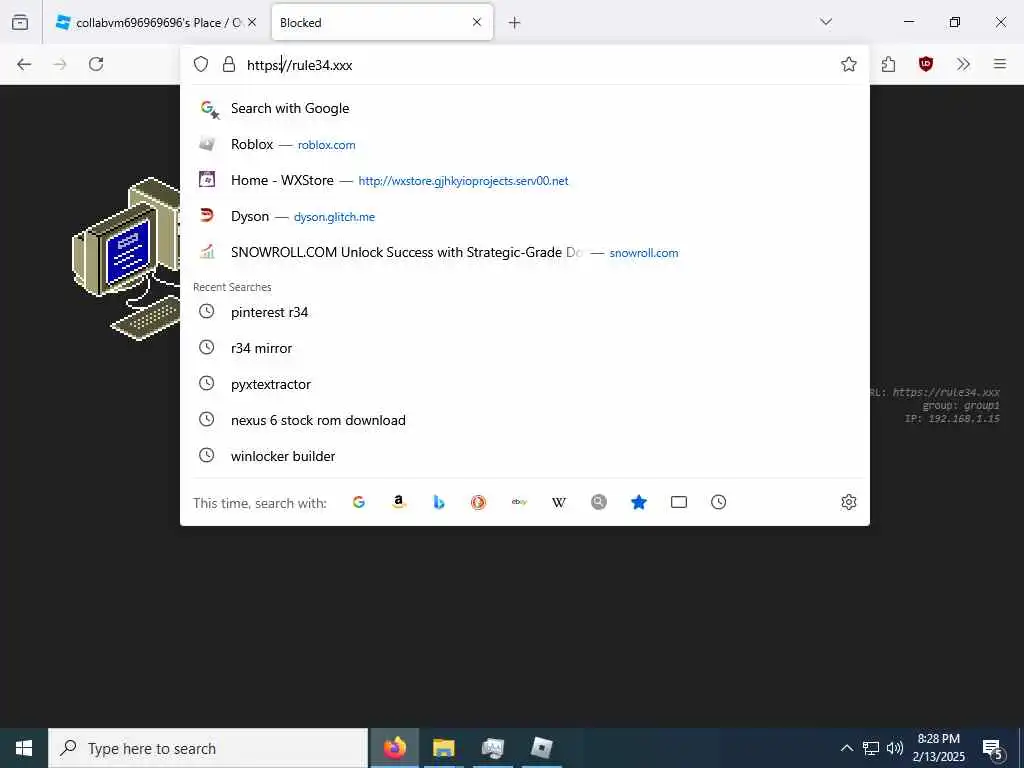Open the Roblox roblox.com suggestion
This screenshot has height=768, width=1024.
524,144
